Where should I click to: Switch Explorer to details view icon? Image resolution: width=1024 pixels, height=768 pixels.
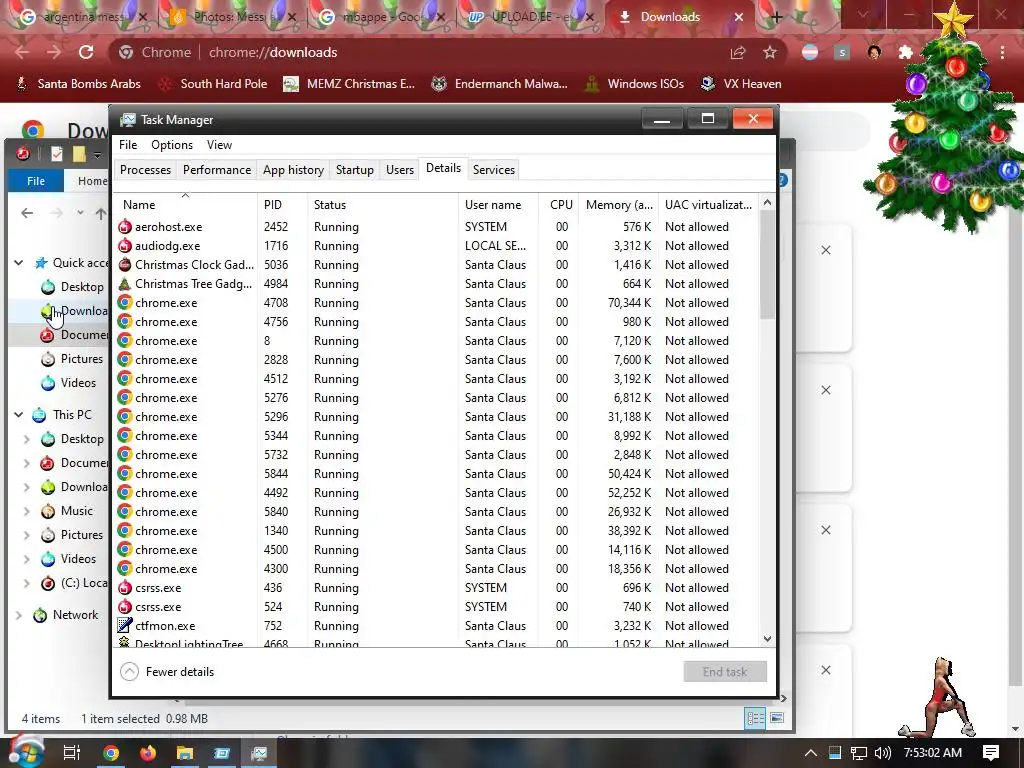click(x=756, y=718)
